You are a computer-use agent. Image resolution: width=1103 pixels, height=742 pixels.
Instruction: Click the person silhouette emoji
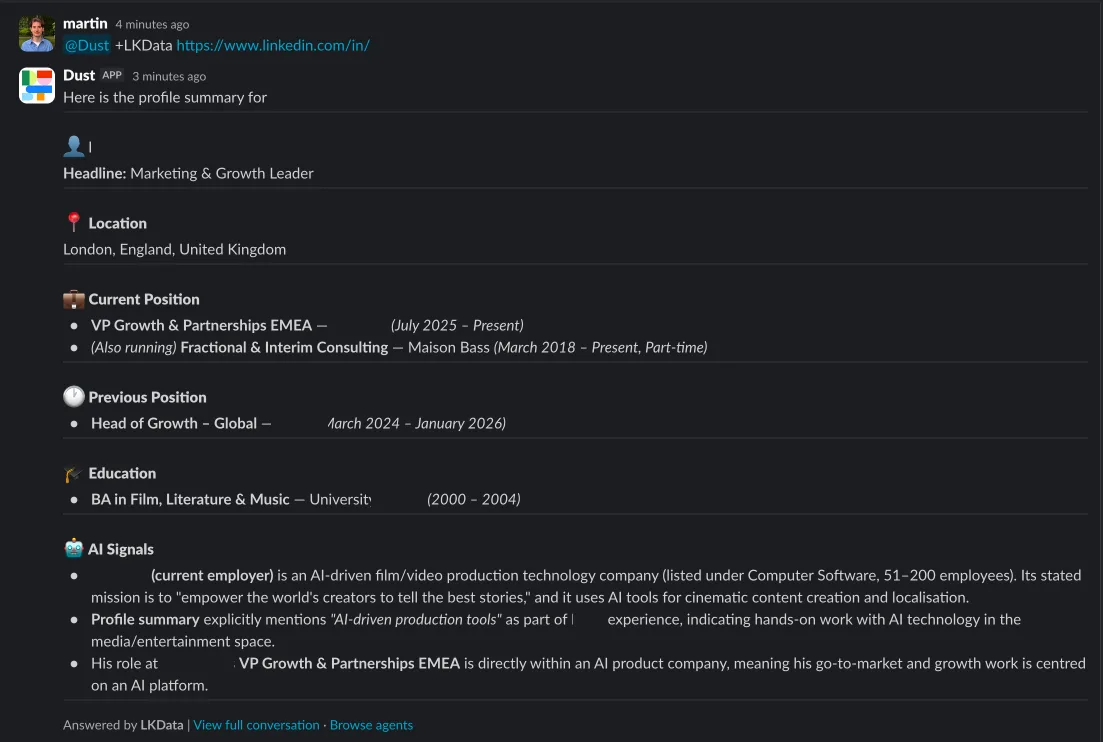74,146
